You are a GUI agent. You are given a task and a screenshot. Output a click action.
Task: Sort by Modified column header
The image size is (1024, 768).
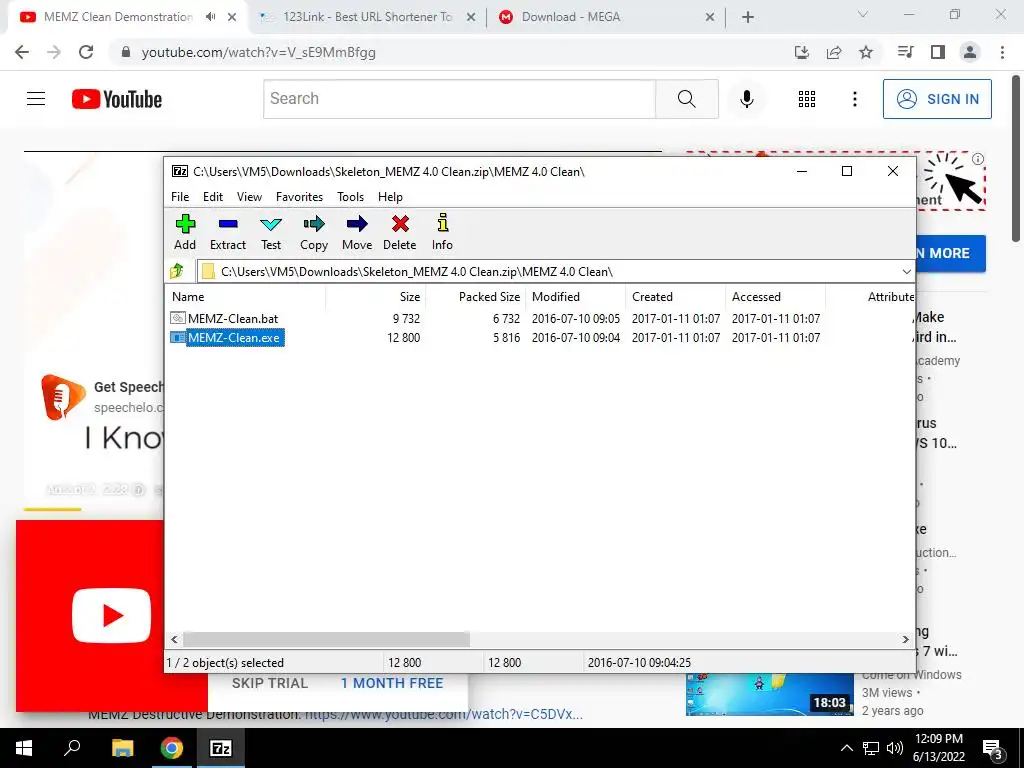(576, 296)
